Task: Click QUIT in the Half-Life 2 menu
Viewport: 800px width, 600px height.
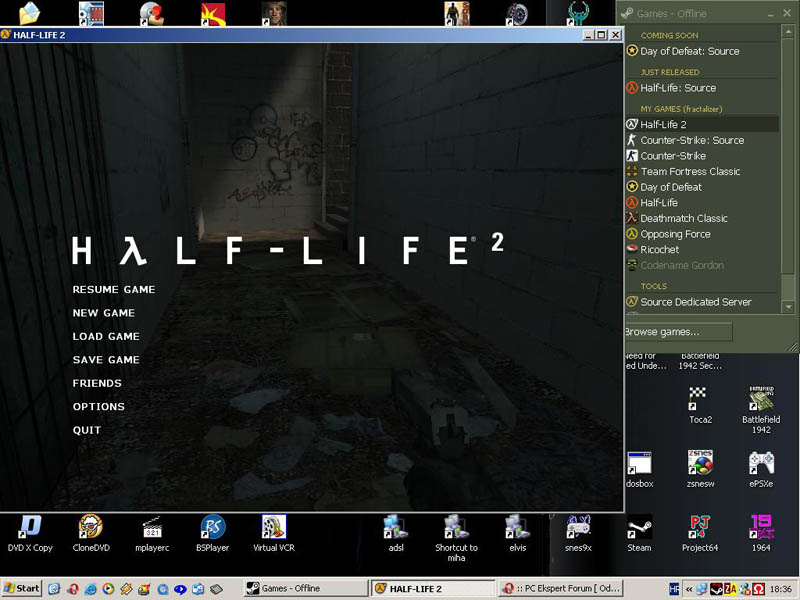Action: (87, 430)
